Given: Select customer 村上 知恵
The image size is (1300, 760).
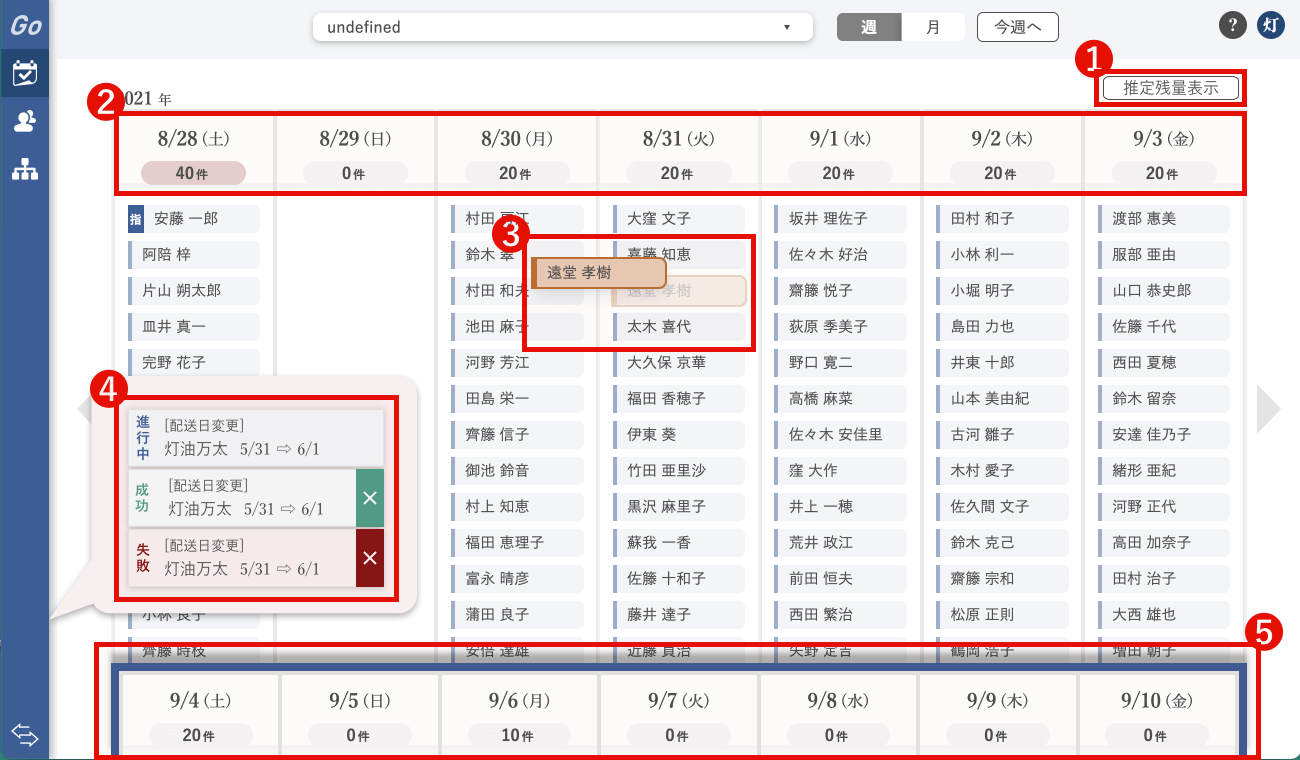Looking at the screenshot, I should click(517, 507).
